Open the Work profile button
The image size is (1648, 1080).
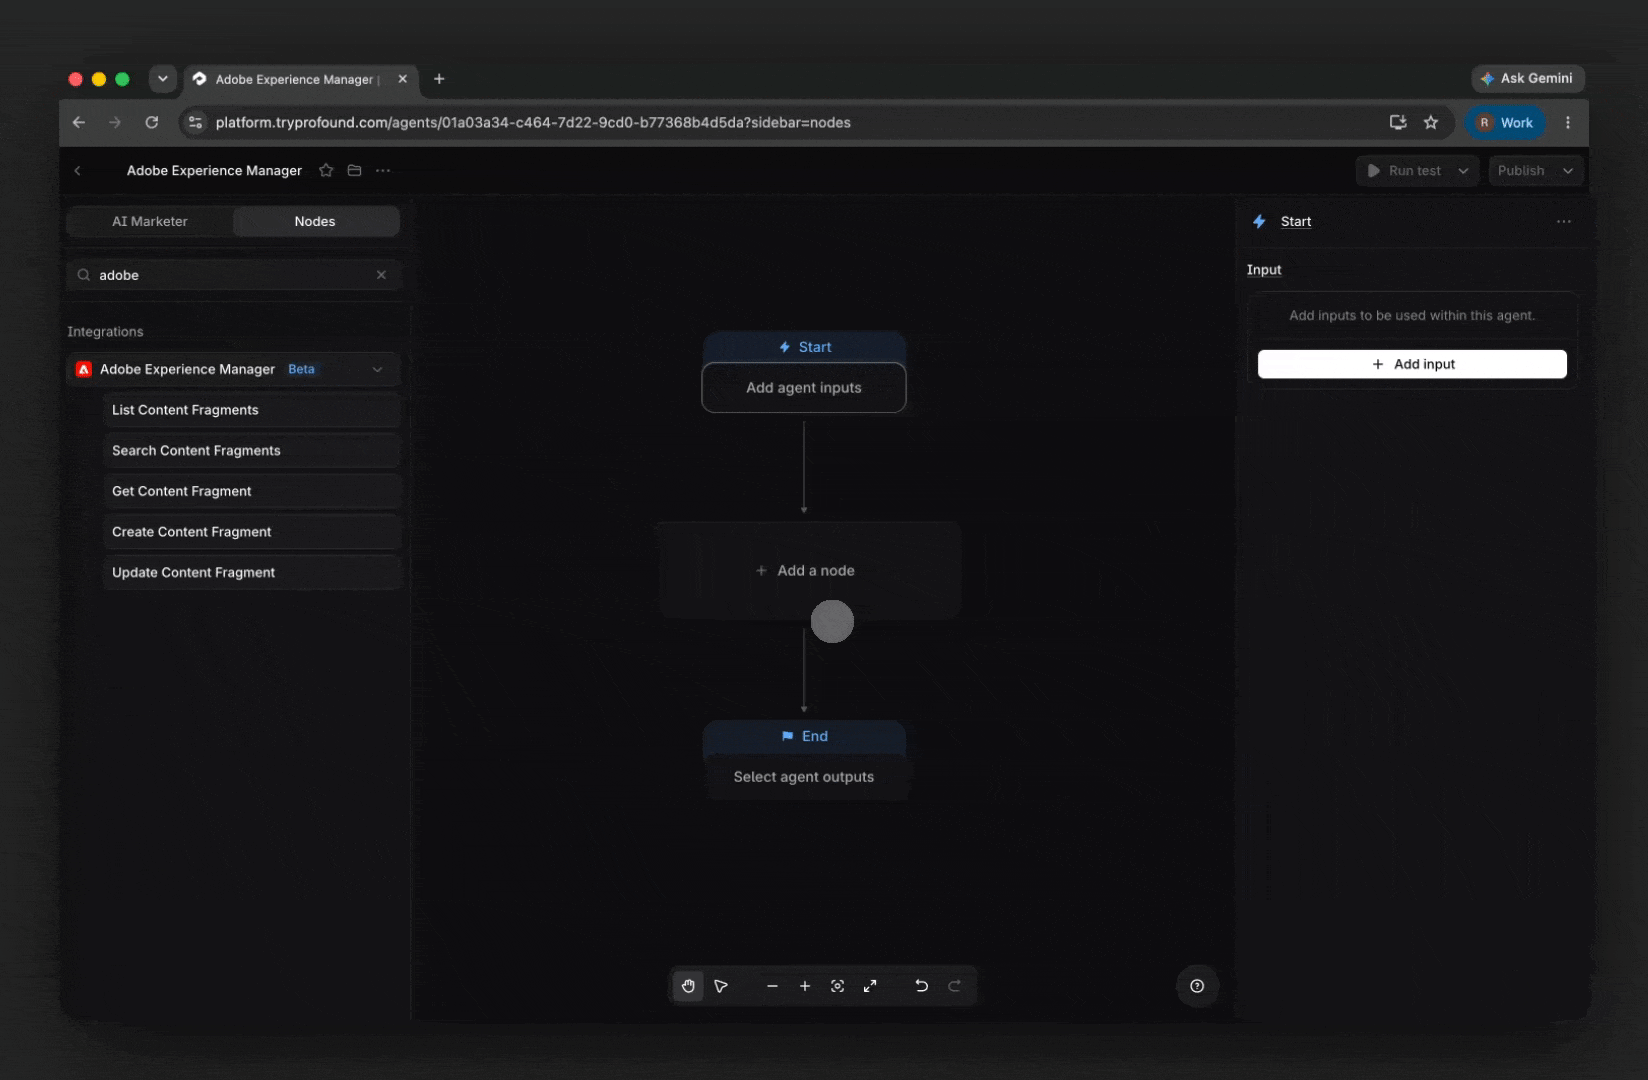point(1505,122)
